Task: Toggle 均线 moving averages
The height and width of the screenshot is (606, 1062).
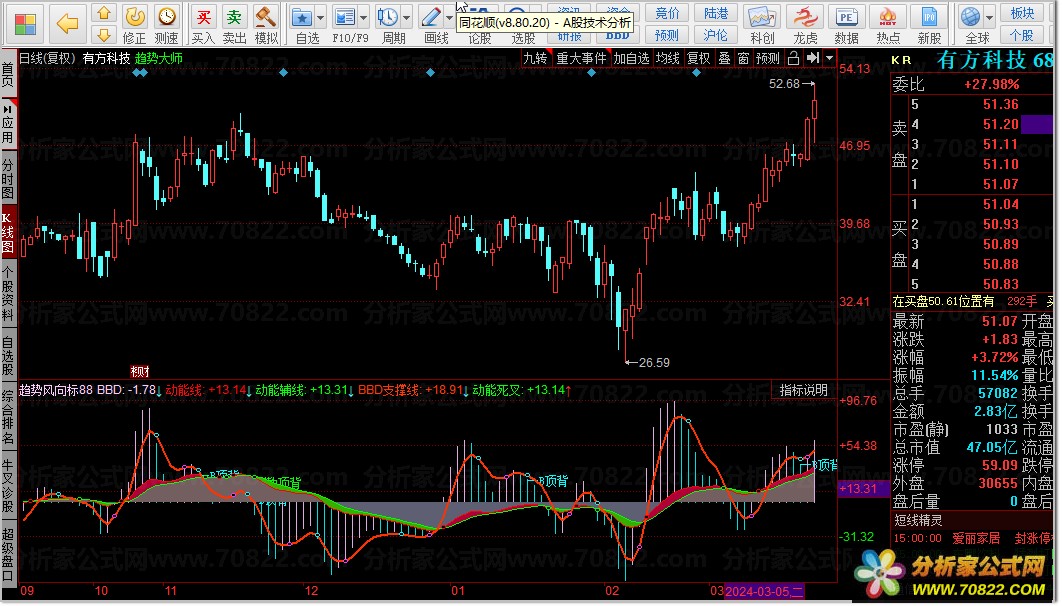Action: click(667, 59)
